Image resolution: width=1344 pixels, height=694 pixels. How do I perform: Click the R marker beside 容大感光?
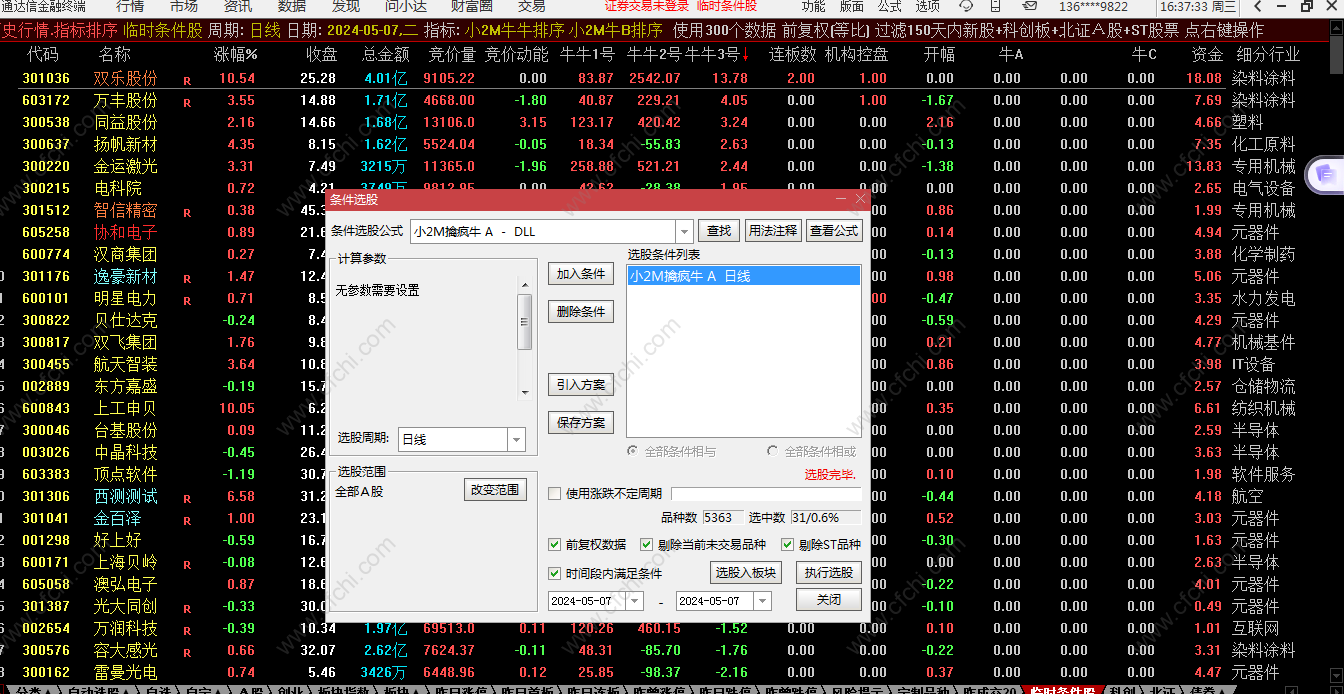pyautogui.click(x=187, y=651)
